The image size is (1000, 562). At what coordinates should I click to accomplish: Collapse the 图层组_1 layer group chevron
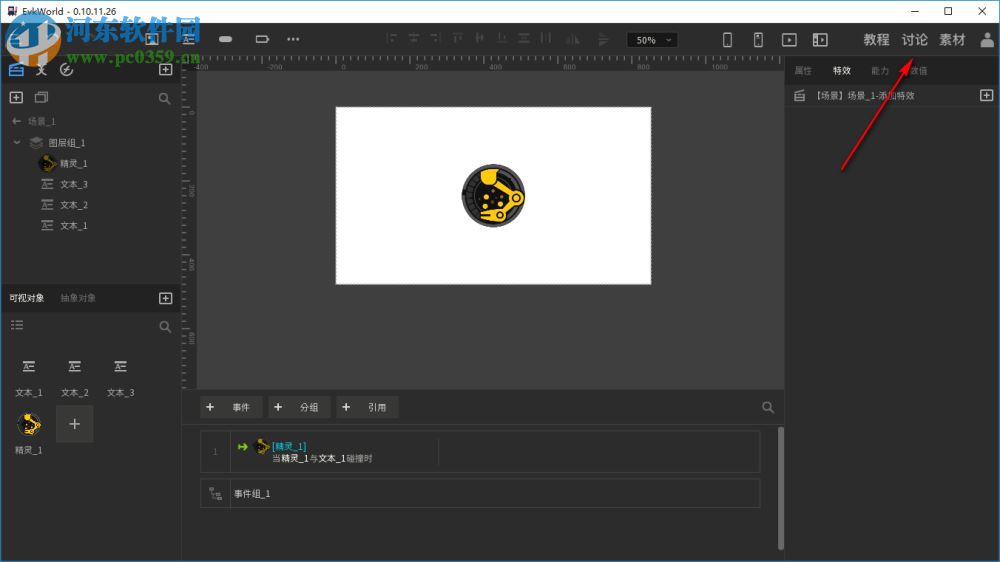click(17, 142)
